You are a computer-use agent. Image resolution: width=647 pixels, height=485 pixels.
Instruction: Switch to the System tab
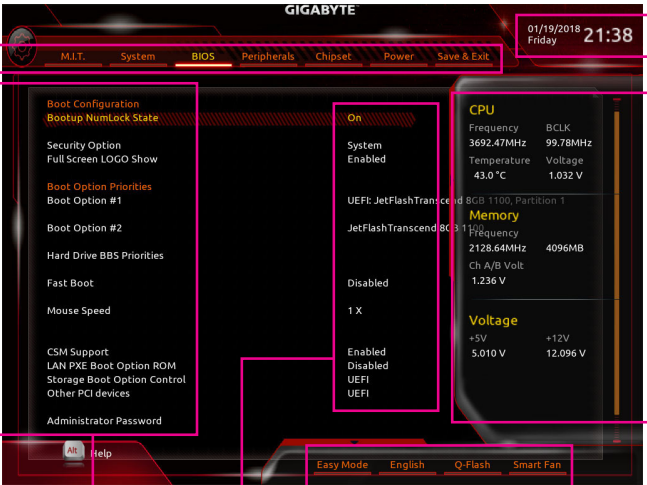pos(138,57)
